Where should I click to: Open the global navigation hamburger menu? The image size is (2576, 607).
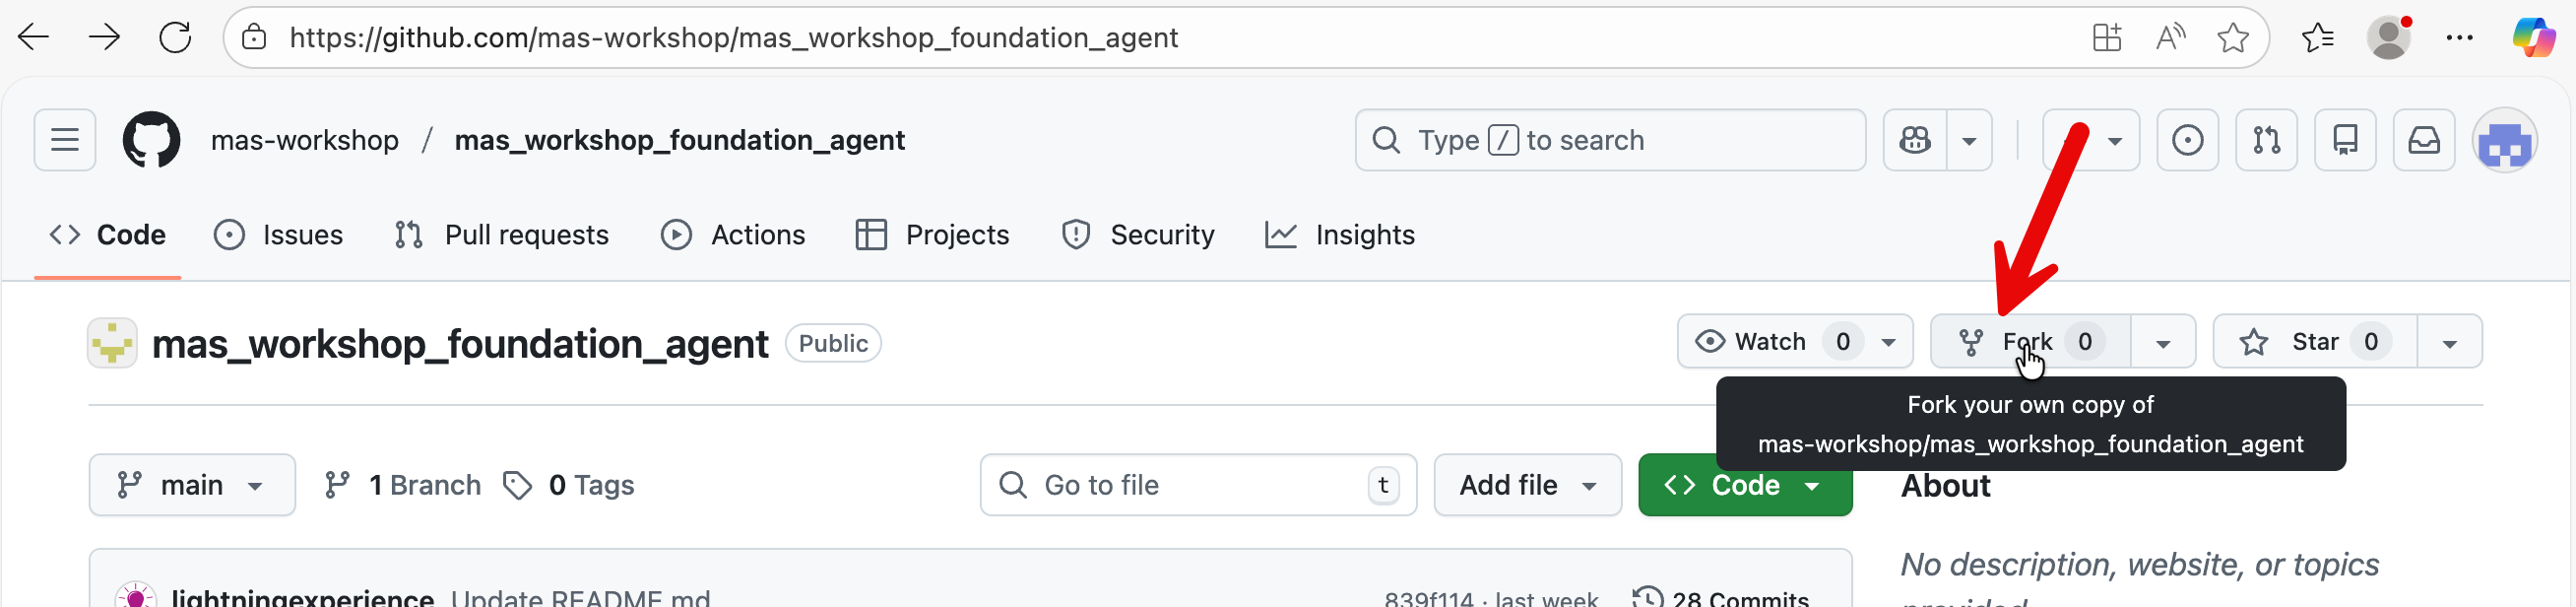point(64,139)
